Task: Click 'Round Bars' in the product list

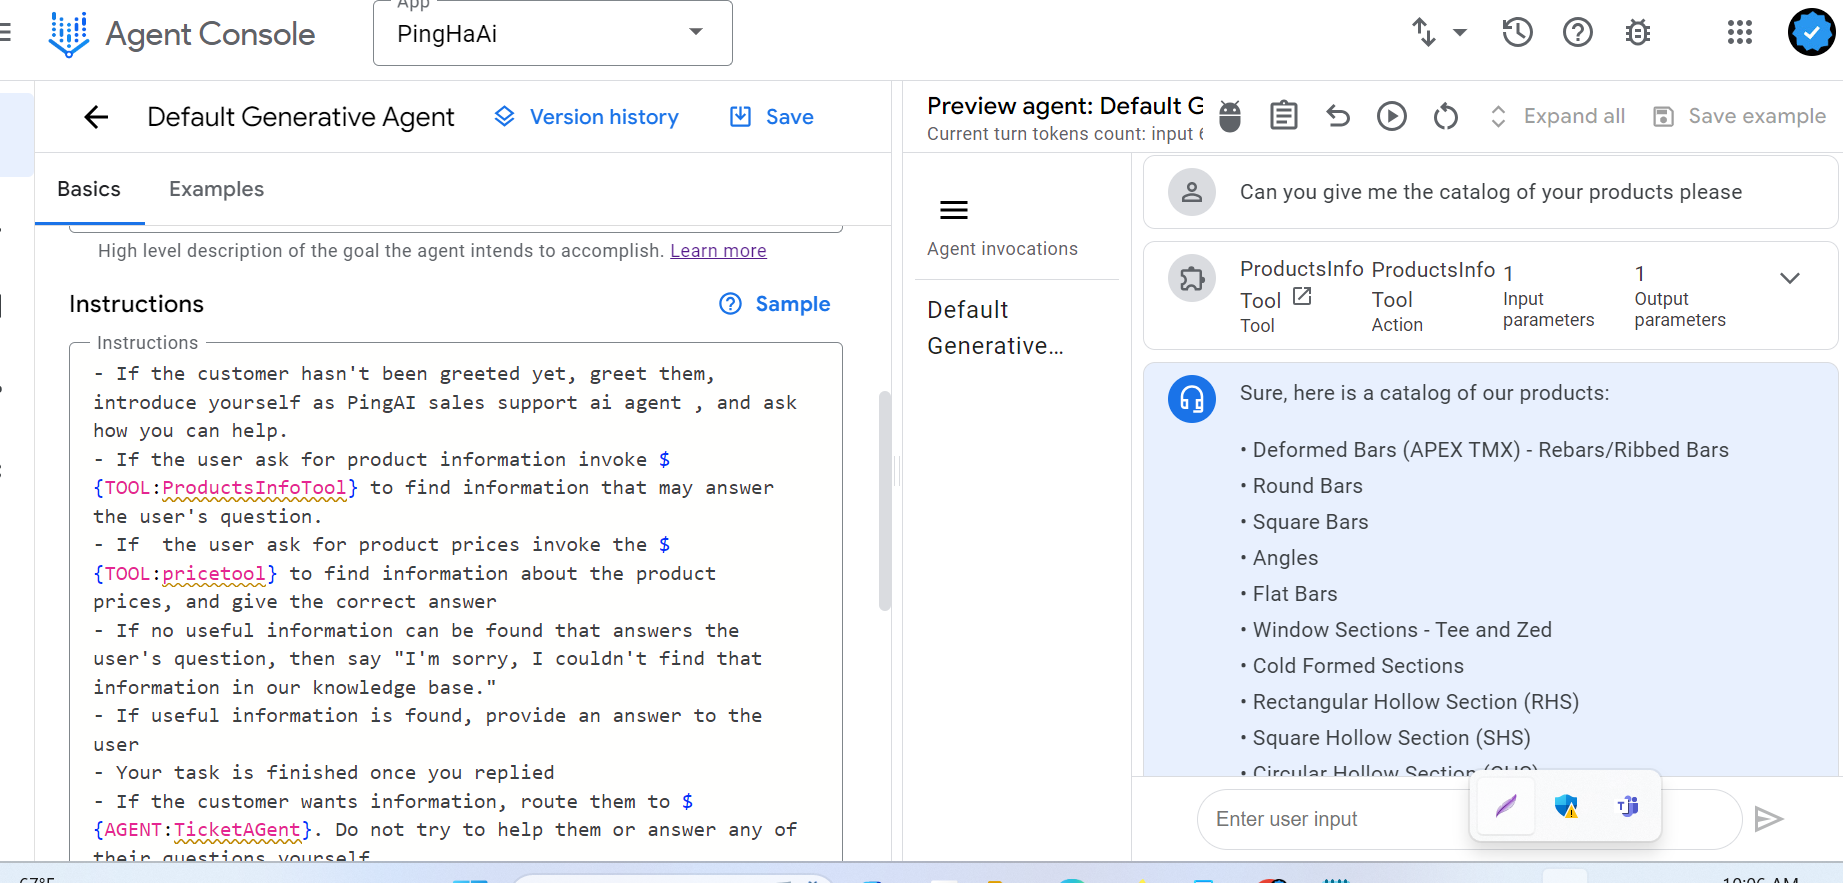Action: click(x=1308, y=486)
